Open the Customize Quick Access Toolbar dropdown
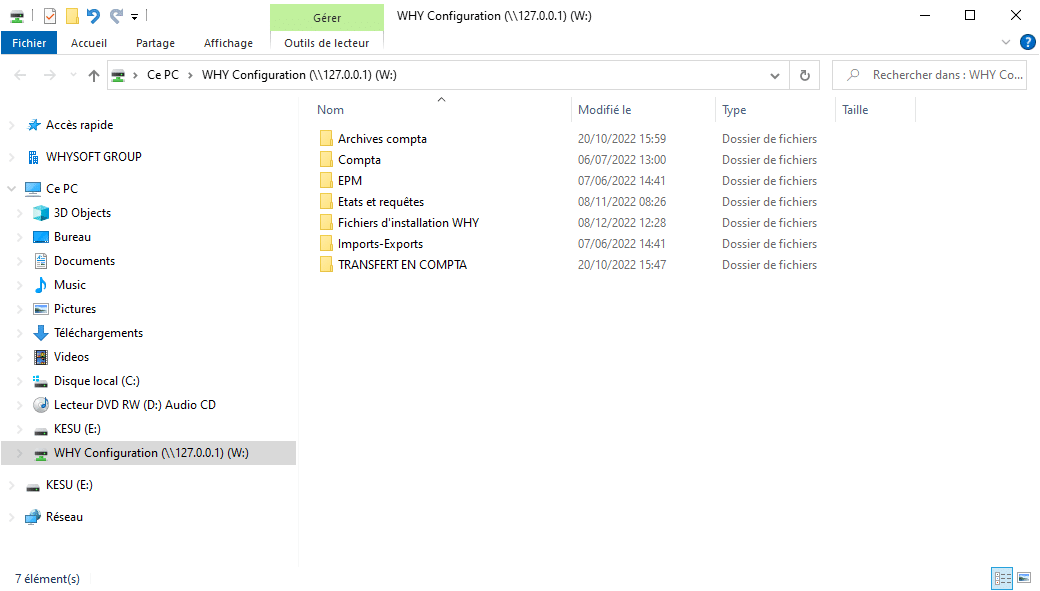Screen dimensions: 1040x591 pyautogui.click(x=135, y=17)
